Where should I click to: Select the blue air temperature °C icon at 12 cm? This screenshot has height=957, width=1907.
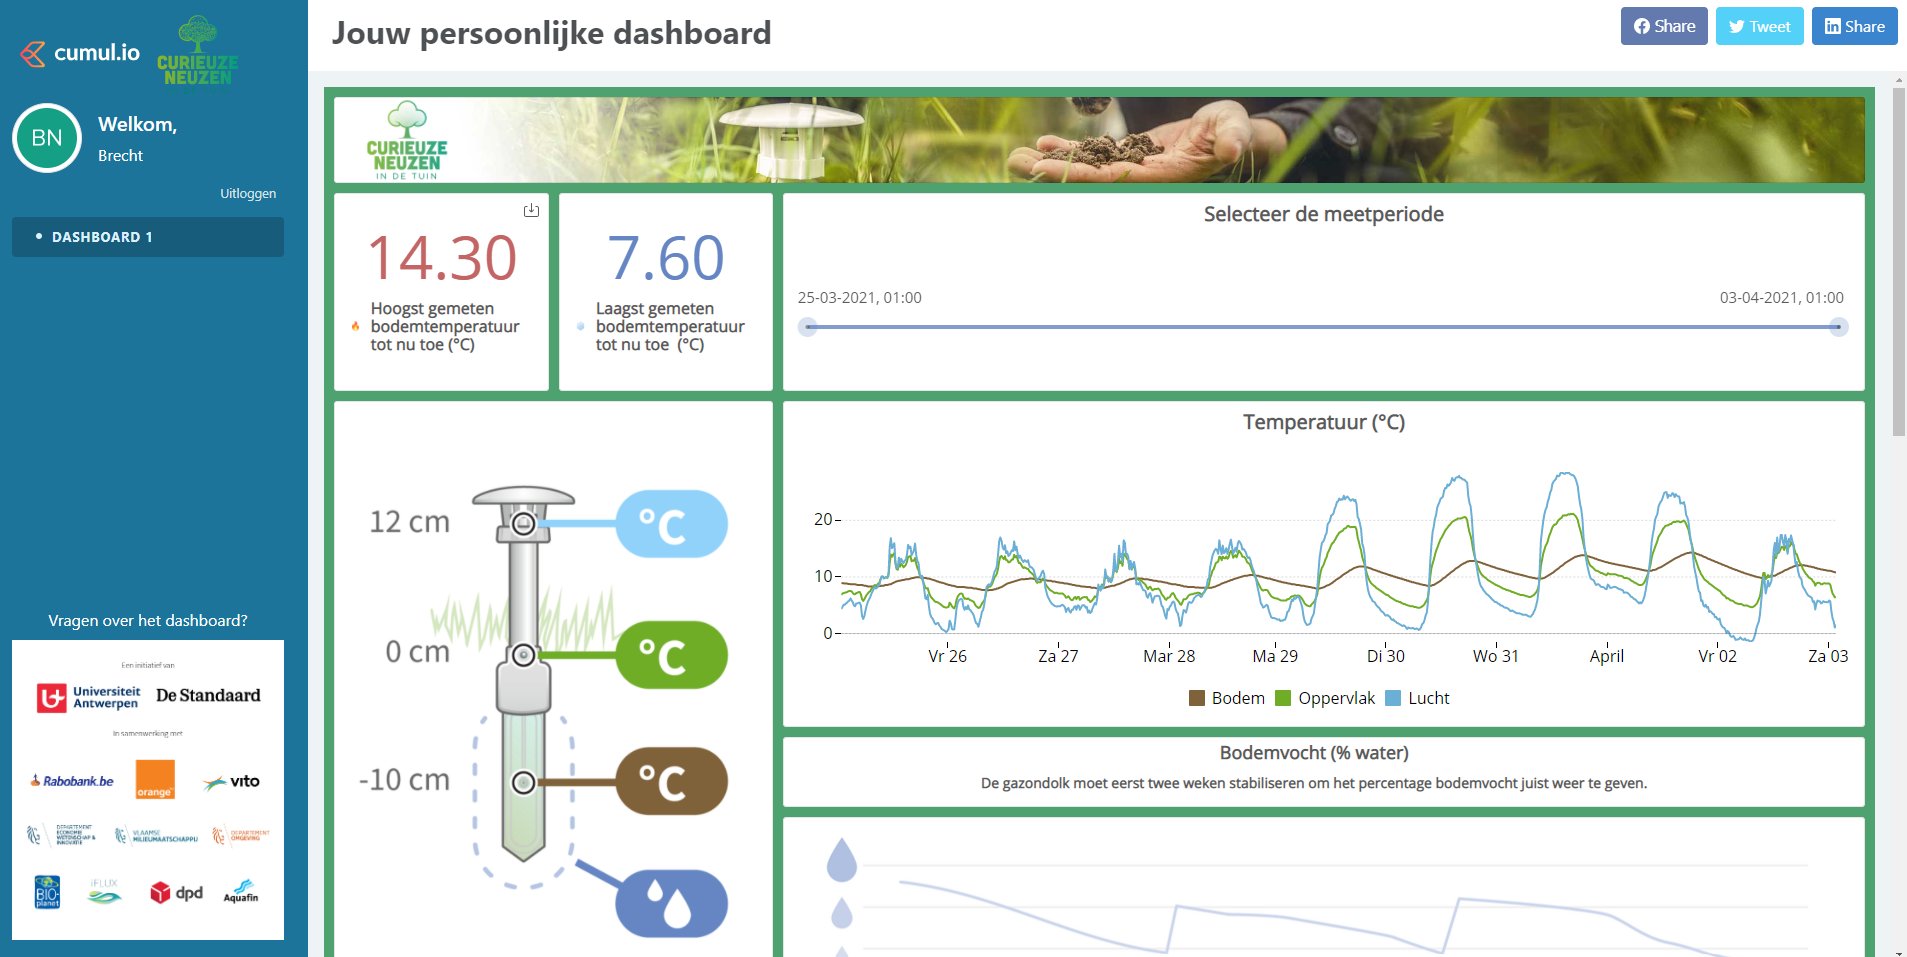click(x=672, y=521)
